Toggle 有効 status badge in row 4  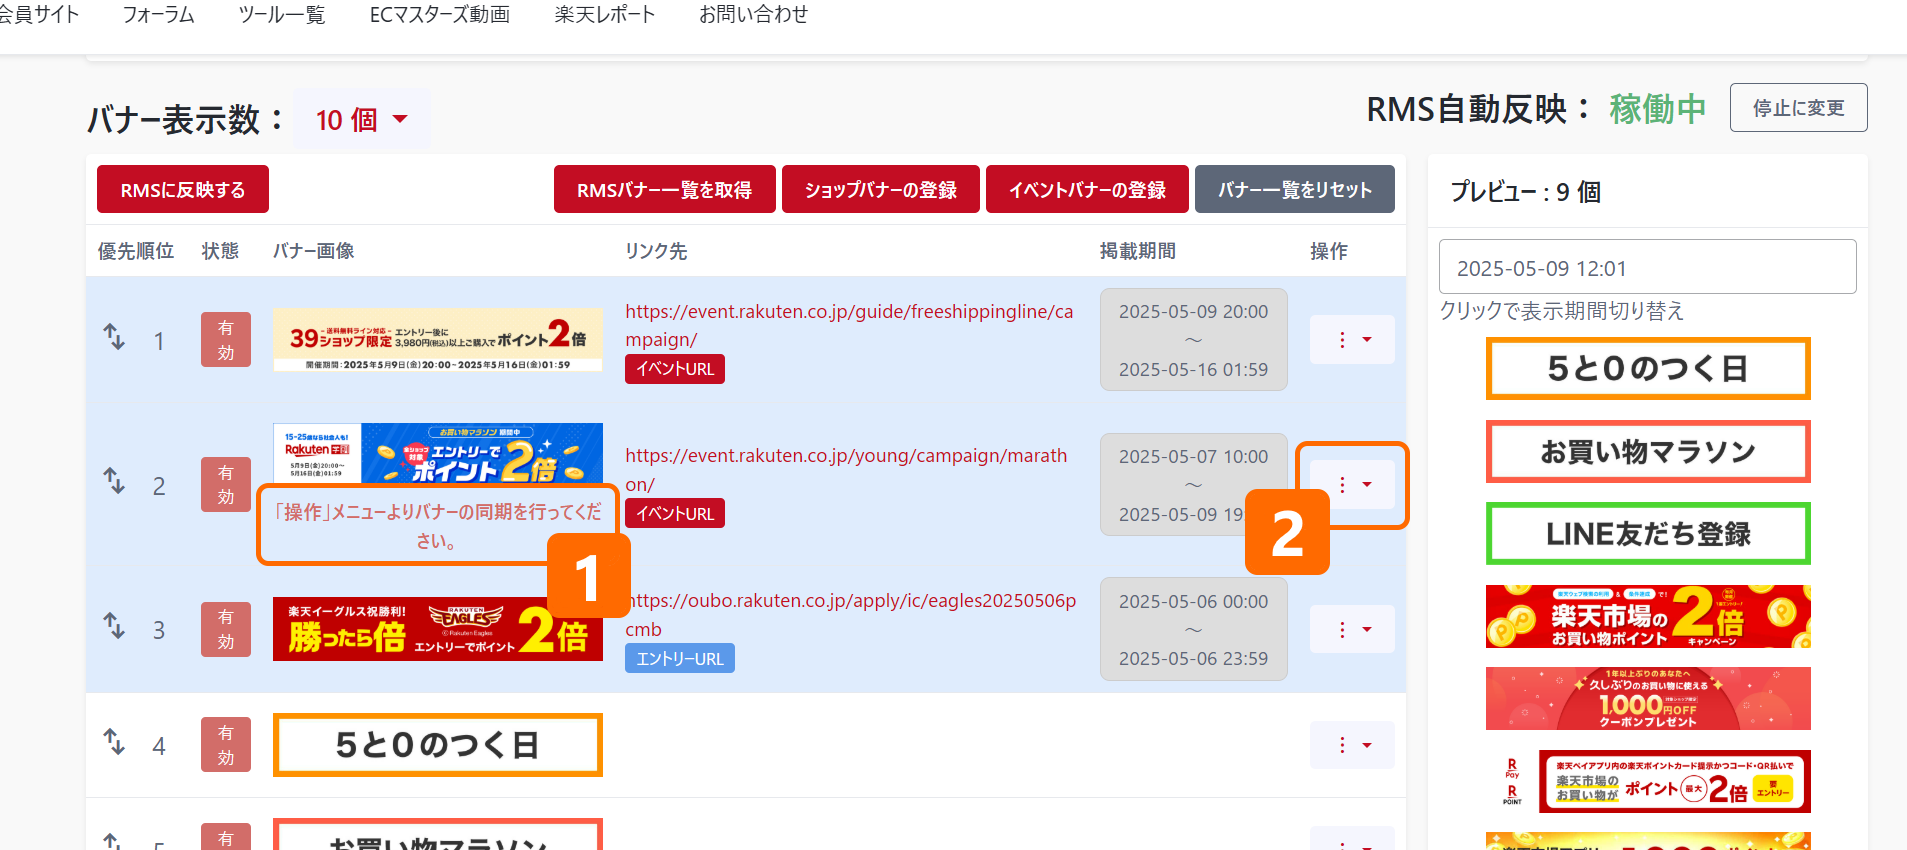click(x=226, y=745)
